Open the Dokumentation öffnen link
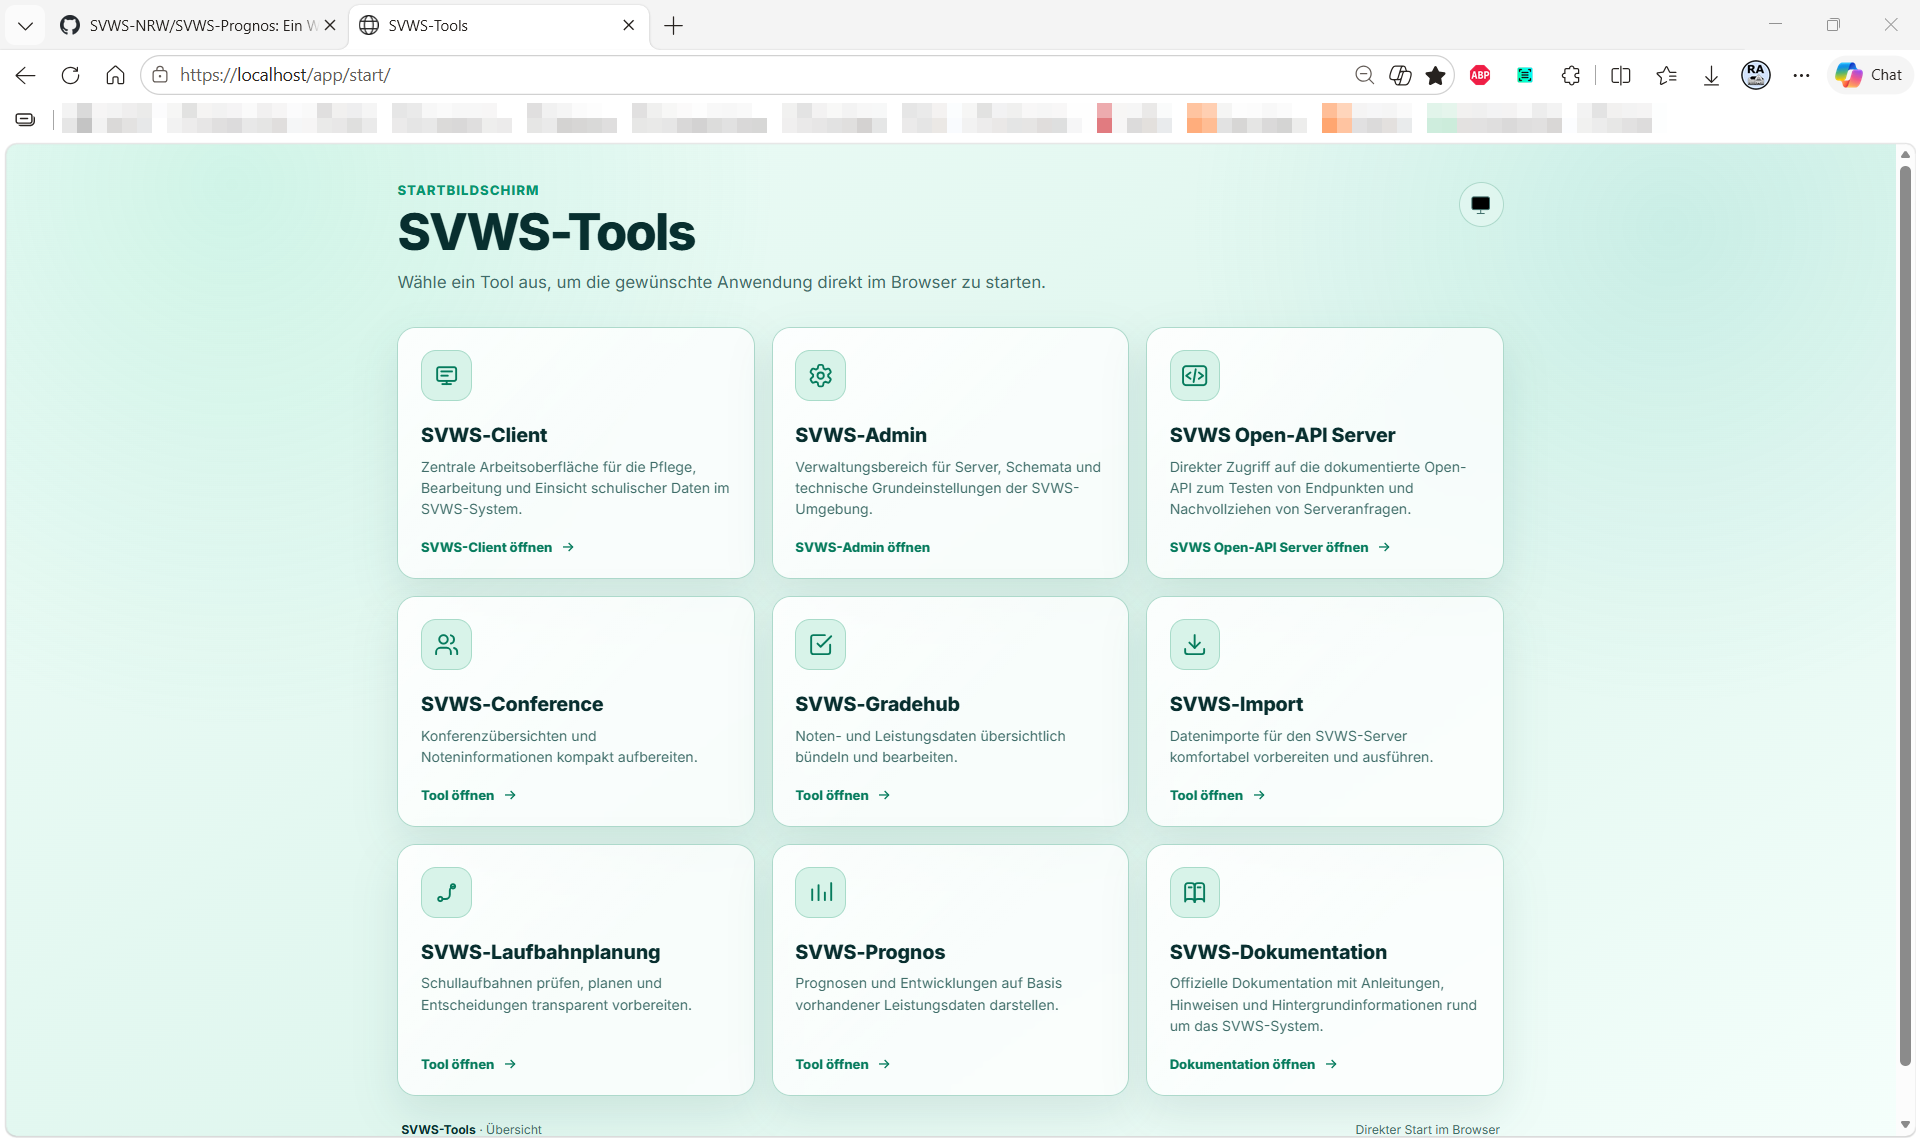Image resolution: width=1920 pixels, height=1140 pixels. (x=1254, y=1064)
